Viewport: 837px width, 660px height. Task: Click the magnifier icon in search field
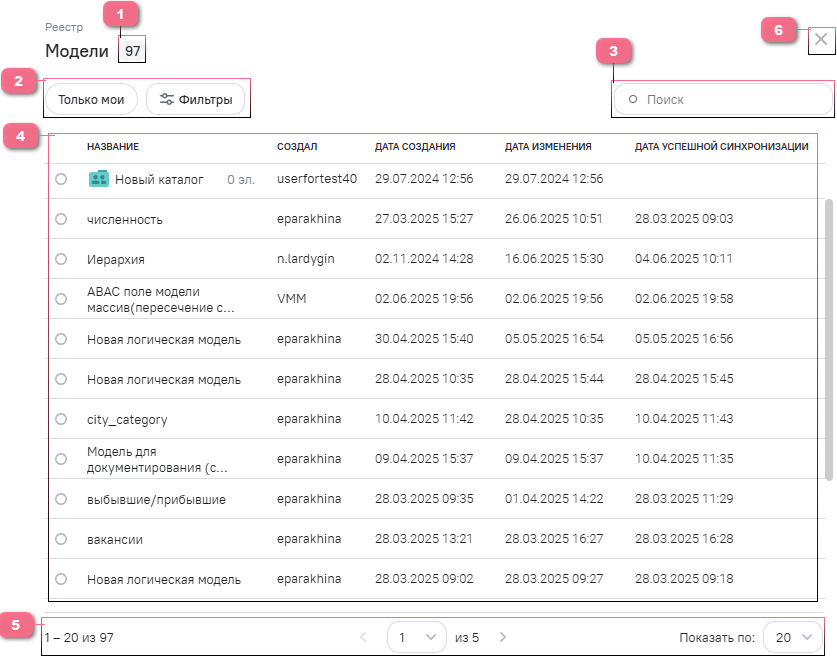[632, 100]
